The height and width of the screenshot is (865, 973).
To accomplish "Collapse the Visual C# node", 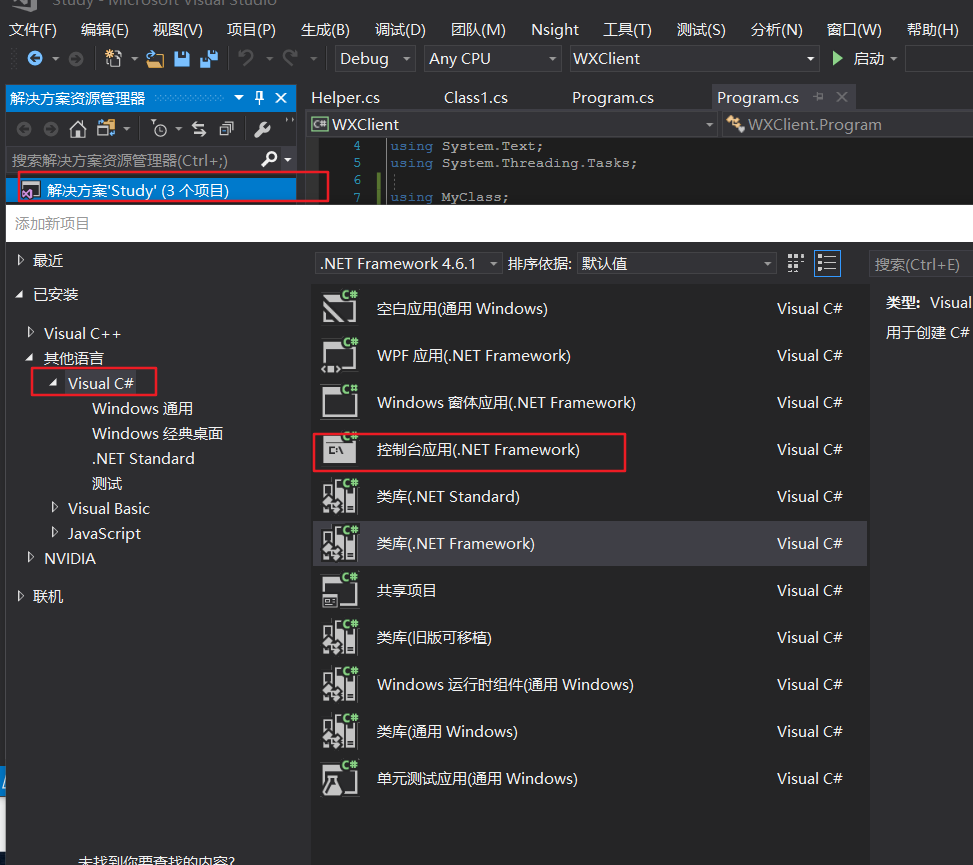I will [53, 383].
